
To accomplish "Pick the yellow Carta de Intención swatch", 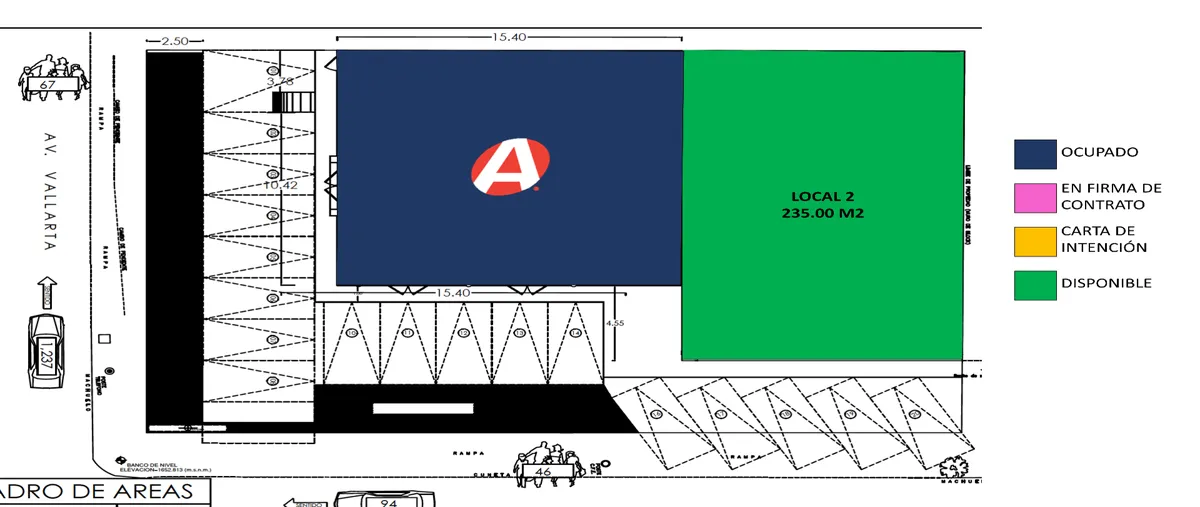I will pyautogui.click(x=1034, y=240).
